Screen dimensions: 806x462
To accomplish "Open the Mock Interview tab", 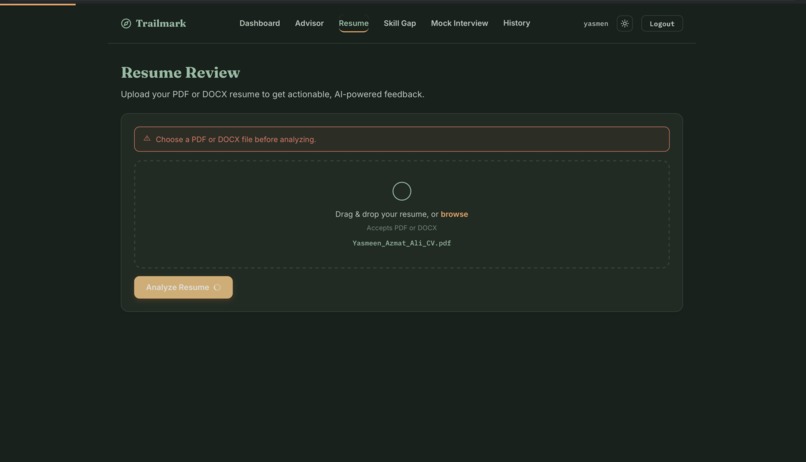I will 460,23.
